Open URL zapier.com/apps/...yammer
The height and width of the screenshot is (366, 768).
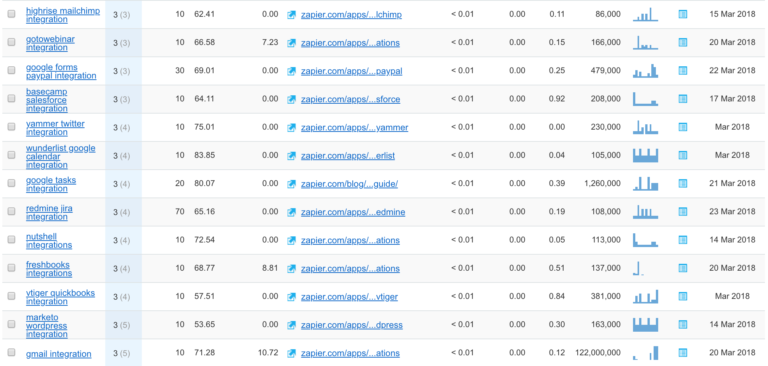point(354,128)
